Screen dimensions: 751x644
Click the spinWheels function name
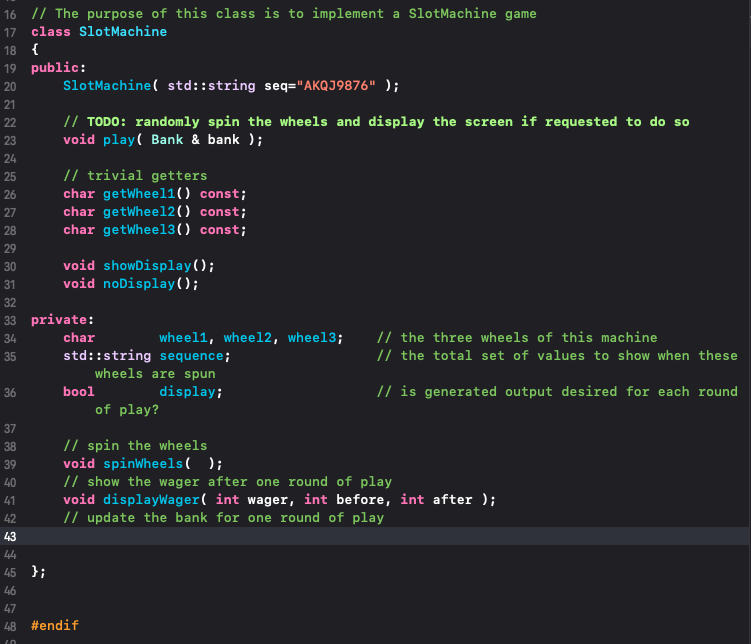point(143,463)
